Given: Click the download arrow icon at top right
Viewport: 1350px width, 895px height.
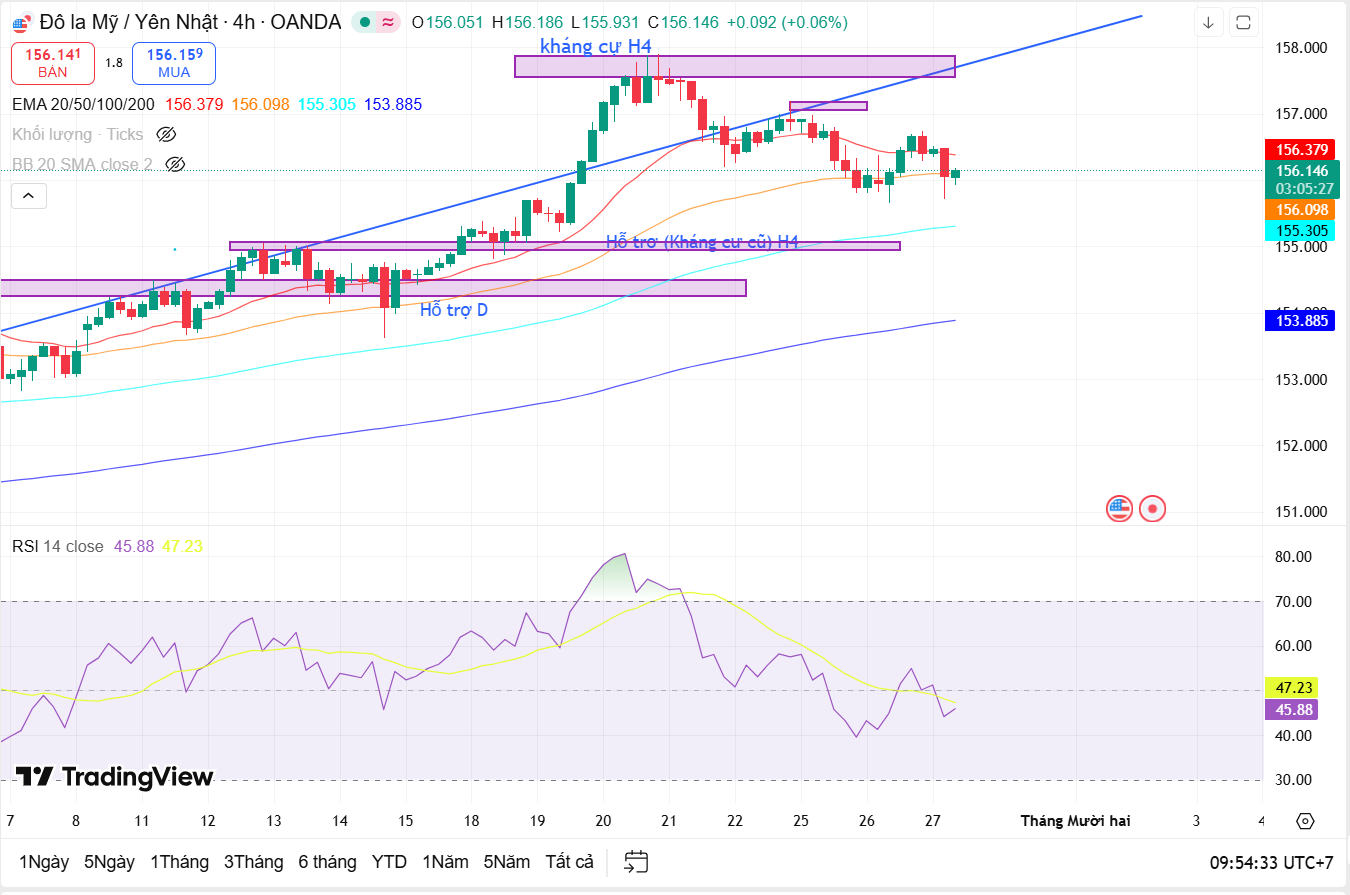Looking at the screenshot, I should 1208,22.
